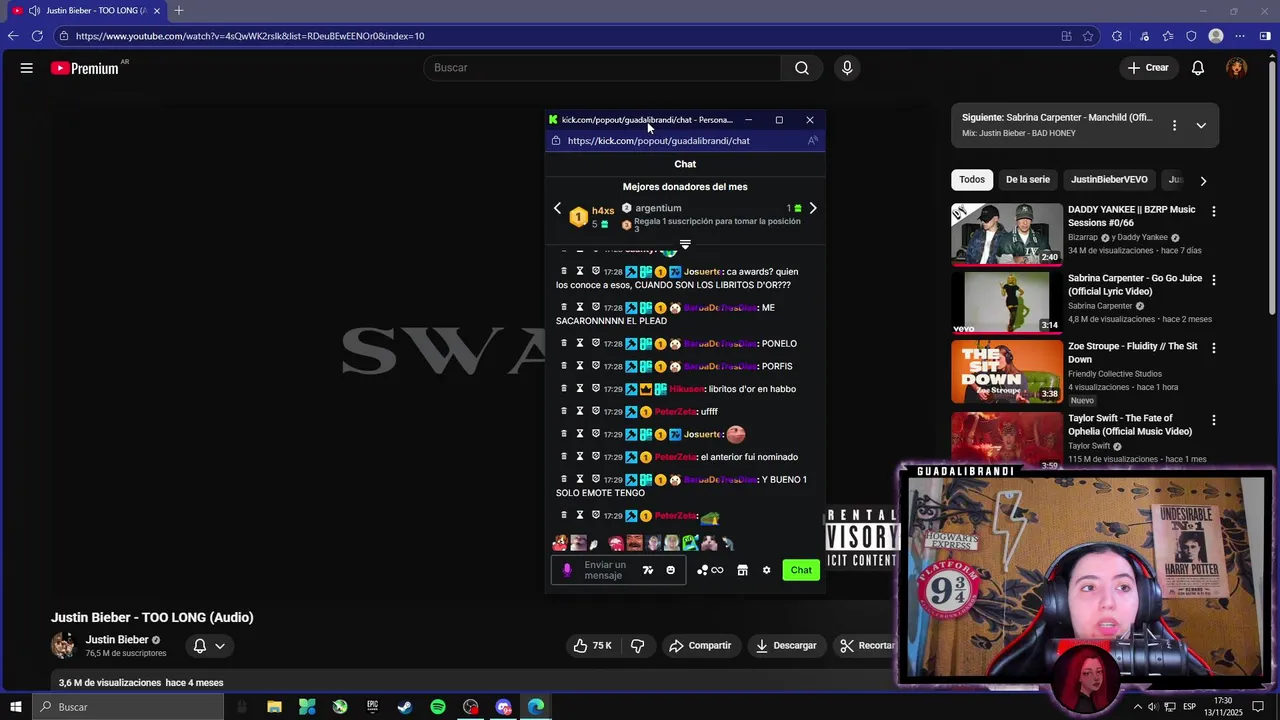1280x720 pixels.
Task: Send message with green Chat button
Action: 801,570
